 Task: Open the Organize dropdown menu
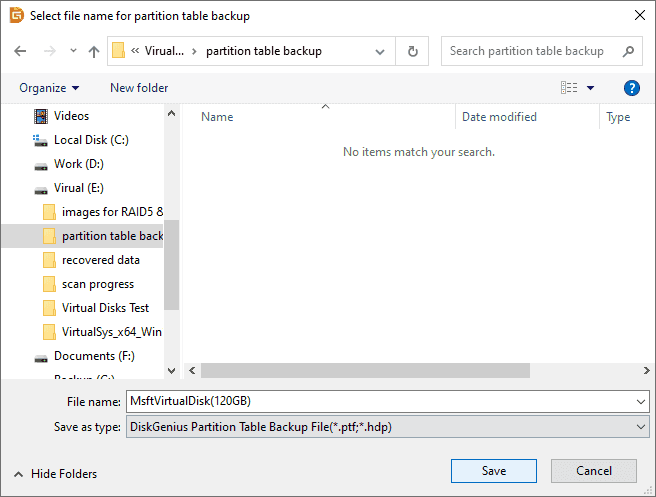click(x=49, y=88)
